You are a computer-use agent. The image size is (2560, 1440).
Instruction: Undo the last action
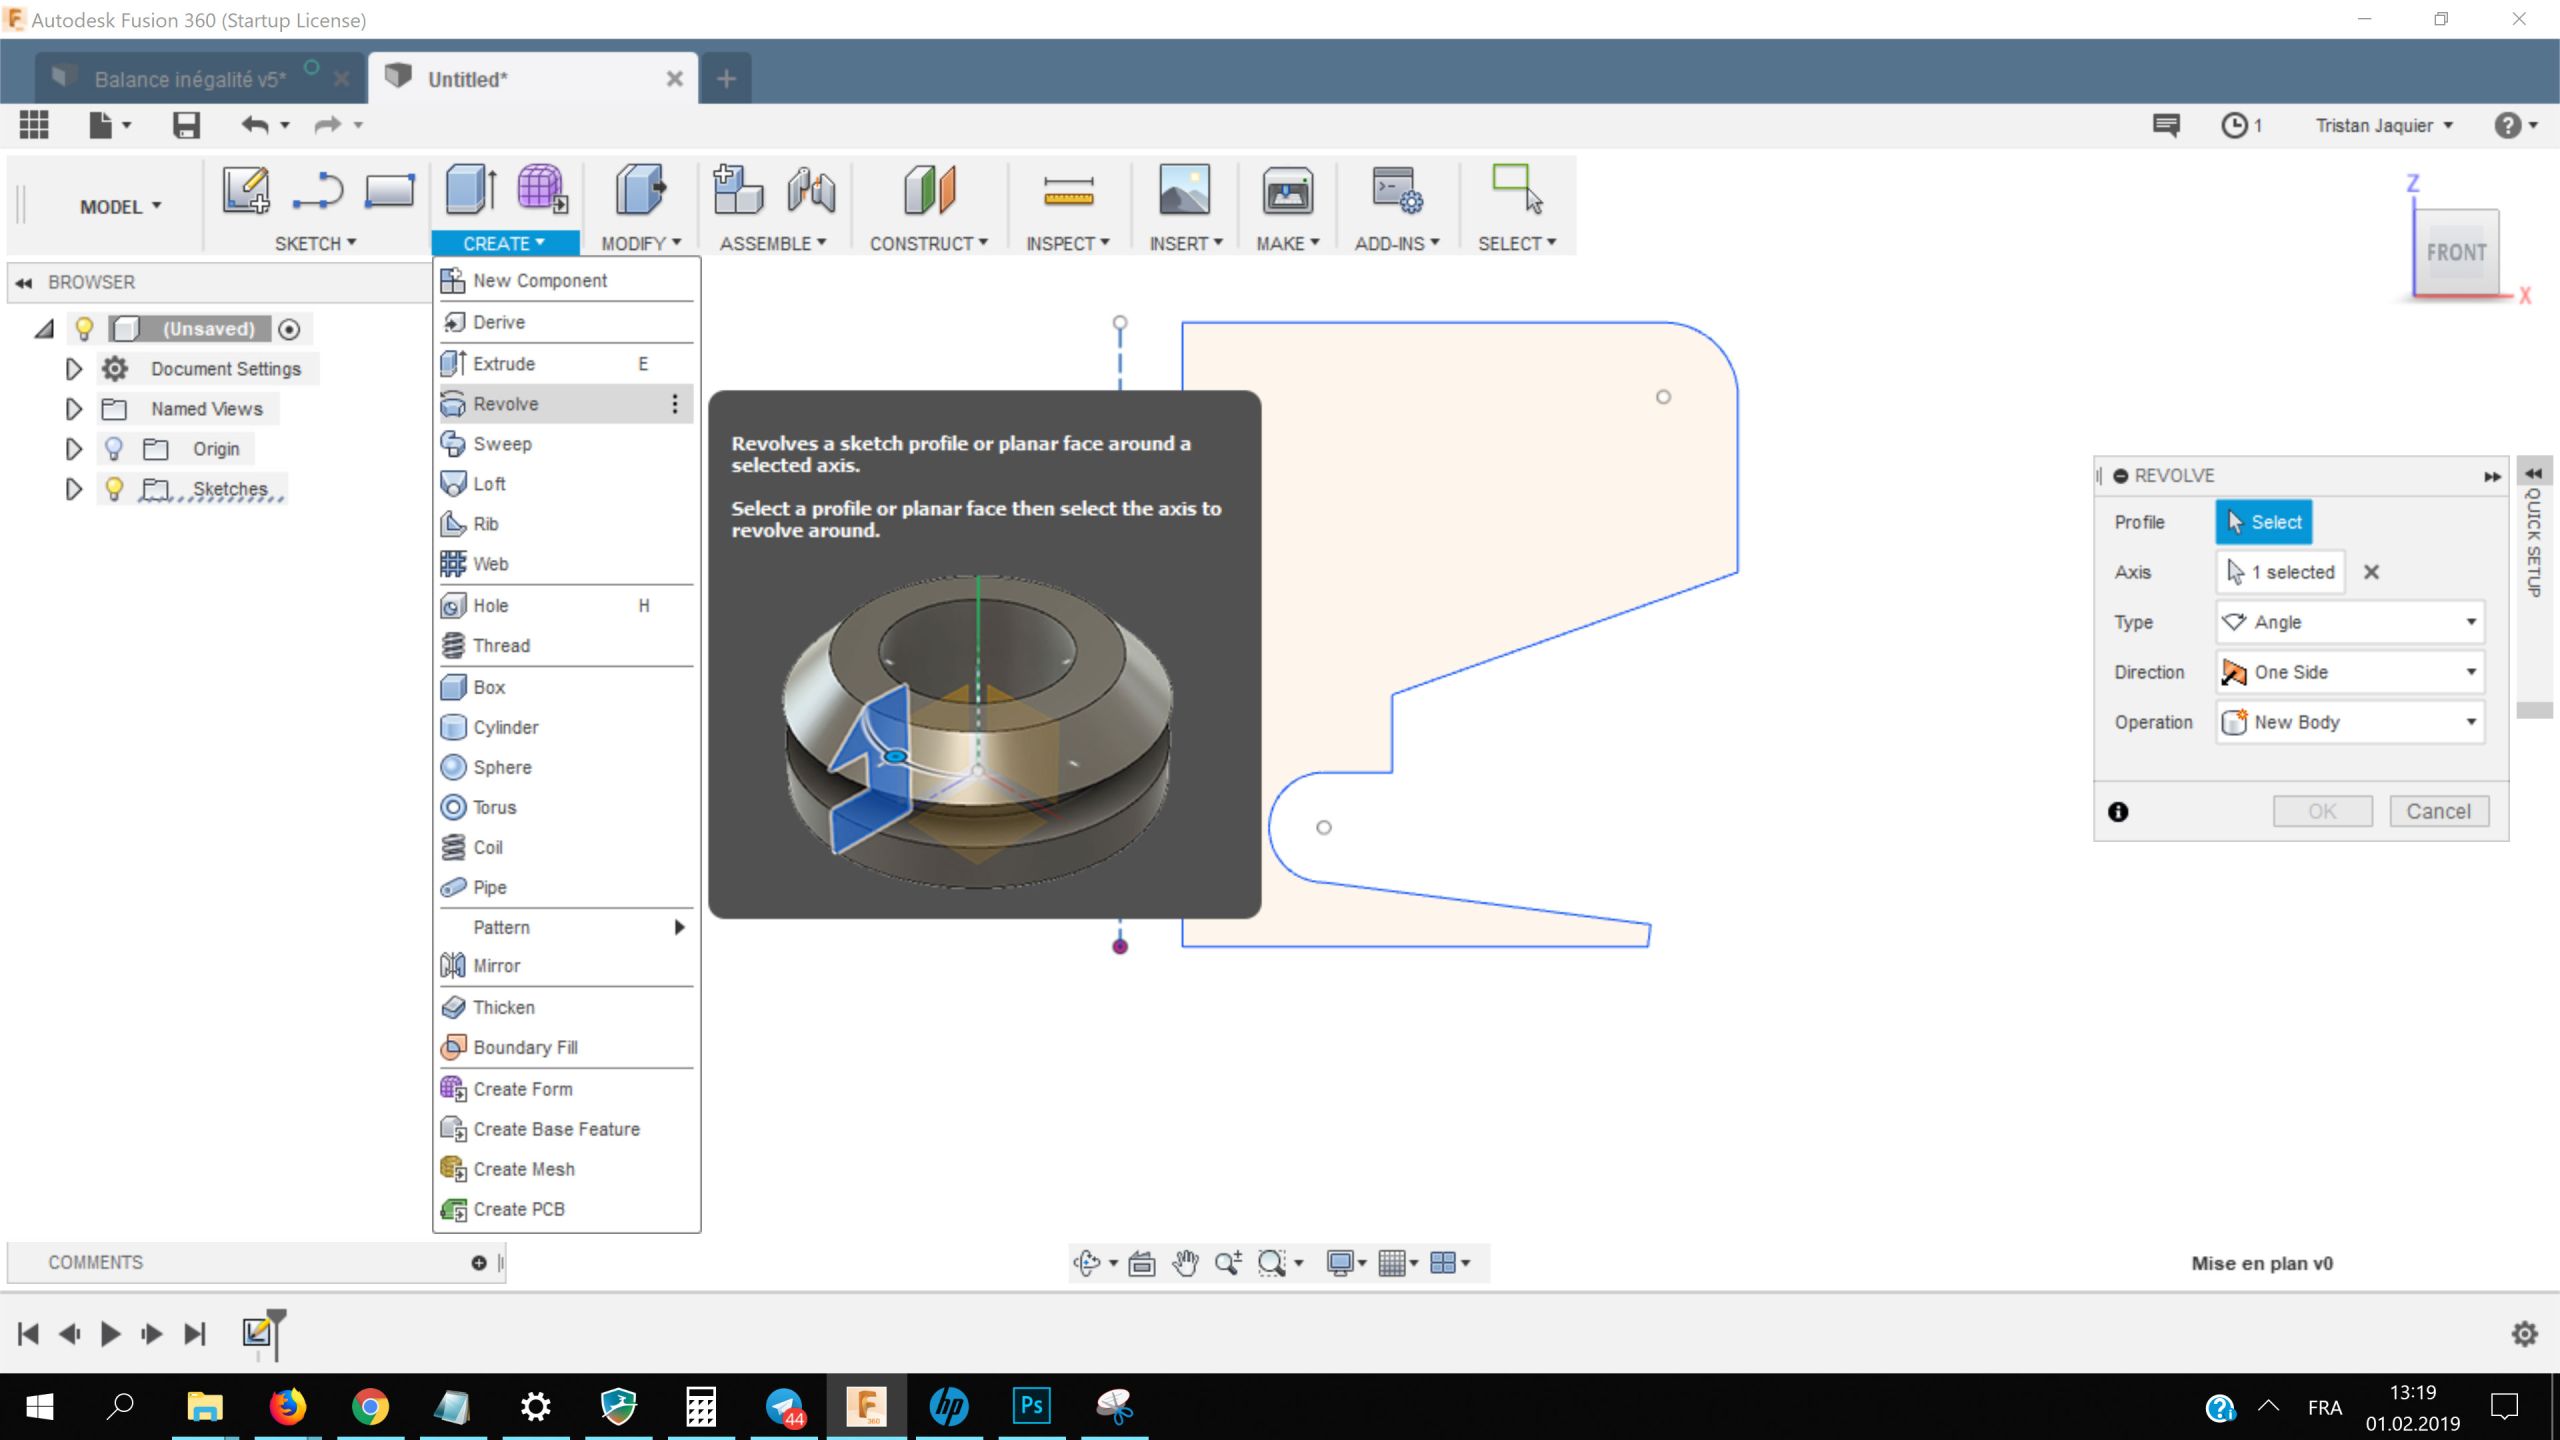click(x=255, y=125)
